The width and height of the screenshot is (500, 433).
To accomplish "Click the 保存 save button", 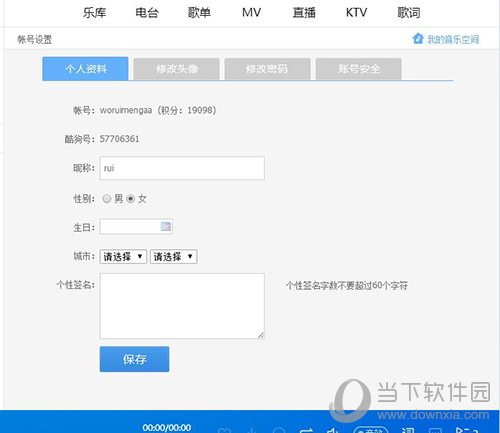I will 134,359.
